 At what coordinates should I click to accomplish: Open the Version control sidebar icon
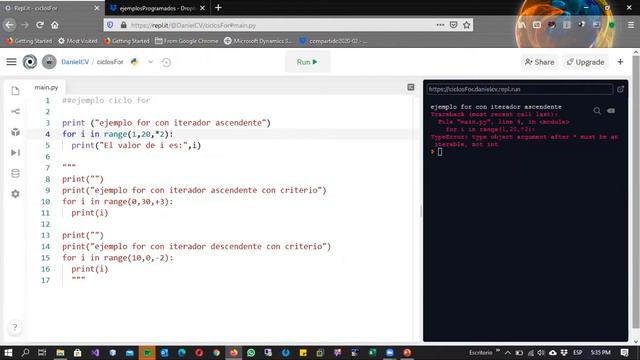pyautogui.click(x=16, y=111)
